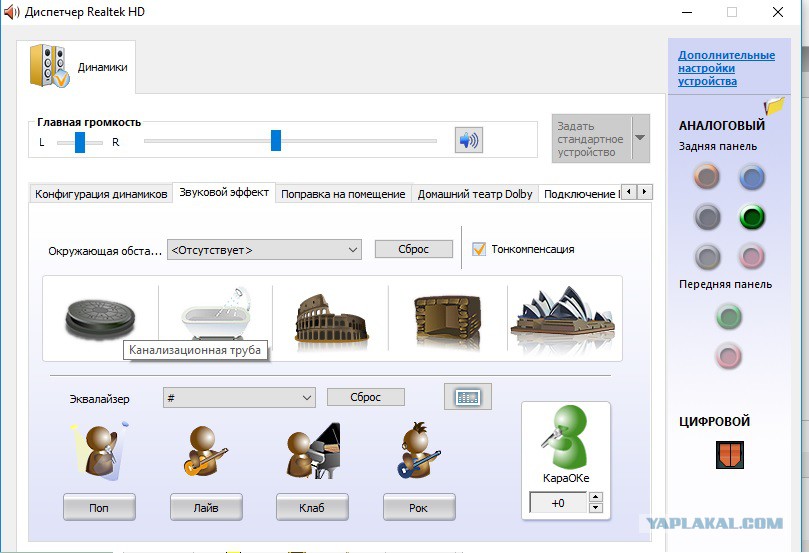Expand the default device dropdown arrow
The width and height of the screenshot is (809, 553).
pos(640,138)
